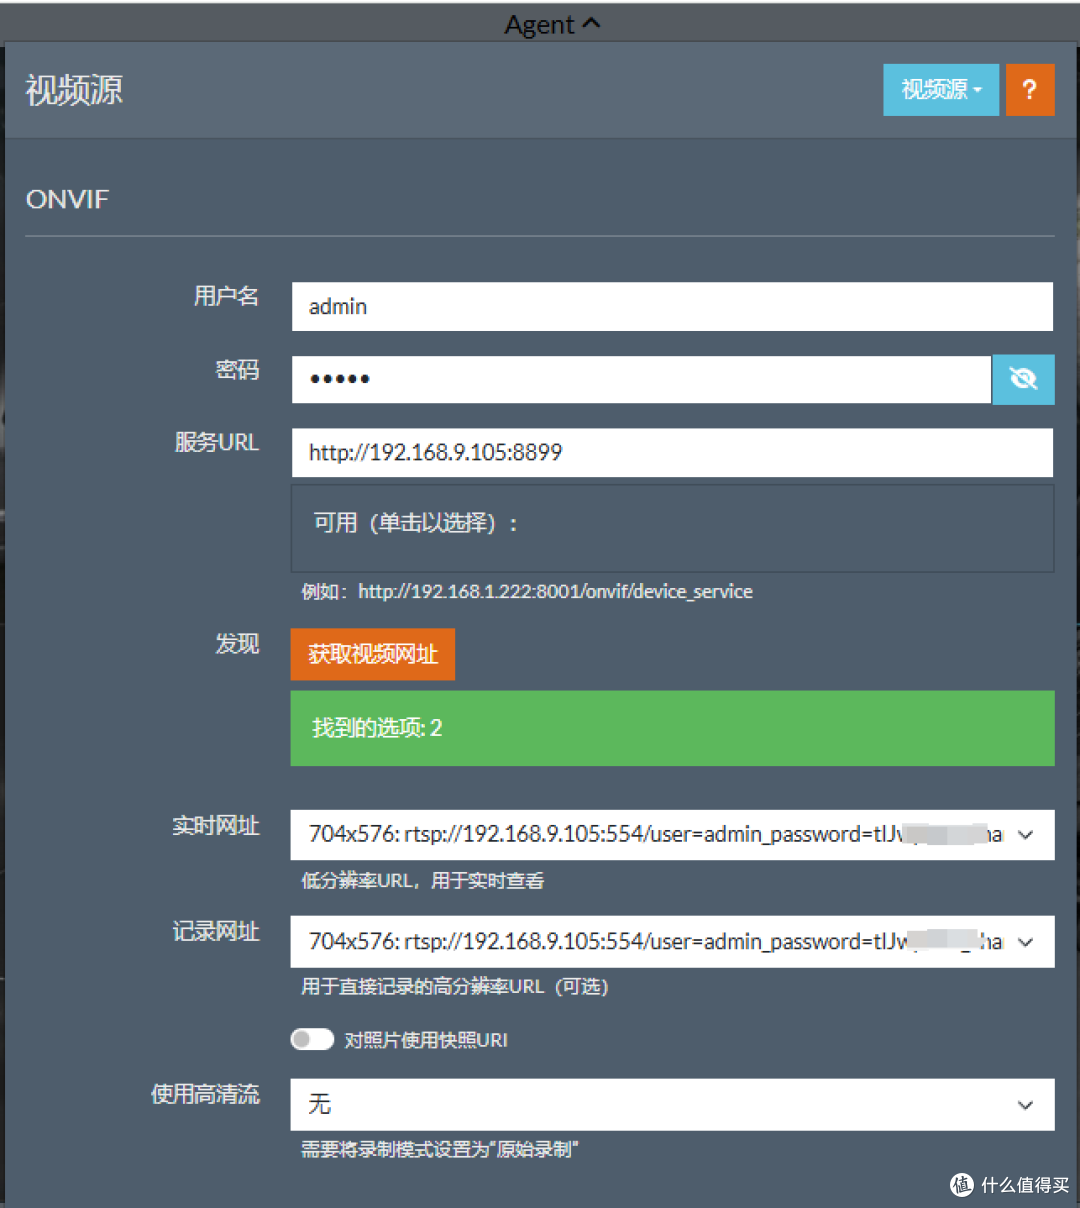Collapse the Agent panel via the chevron
This screenshot has height=1208, width=1080.
(591, 22)
